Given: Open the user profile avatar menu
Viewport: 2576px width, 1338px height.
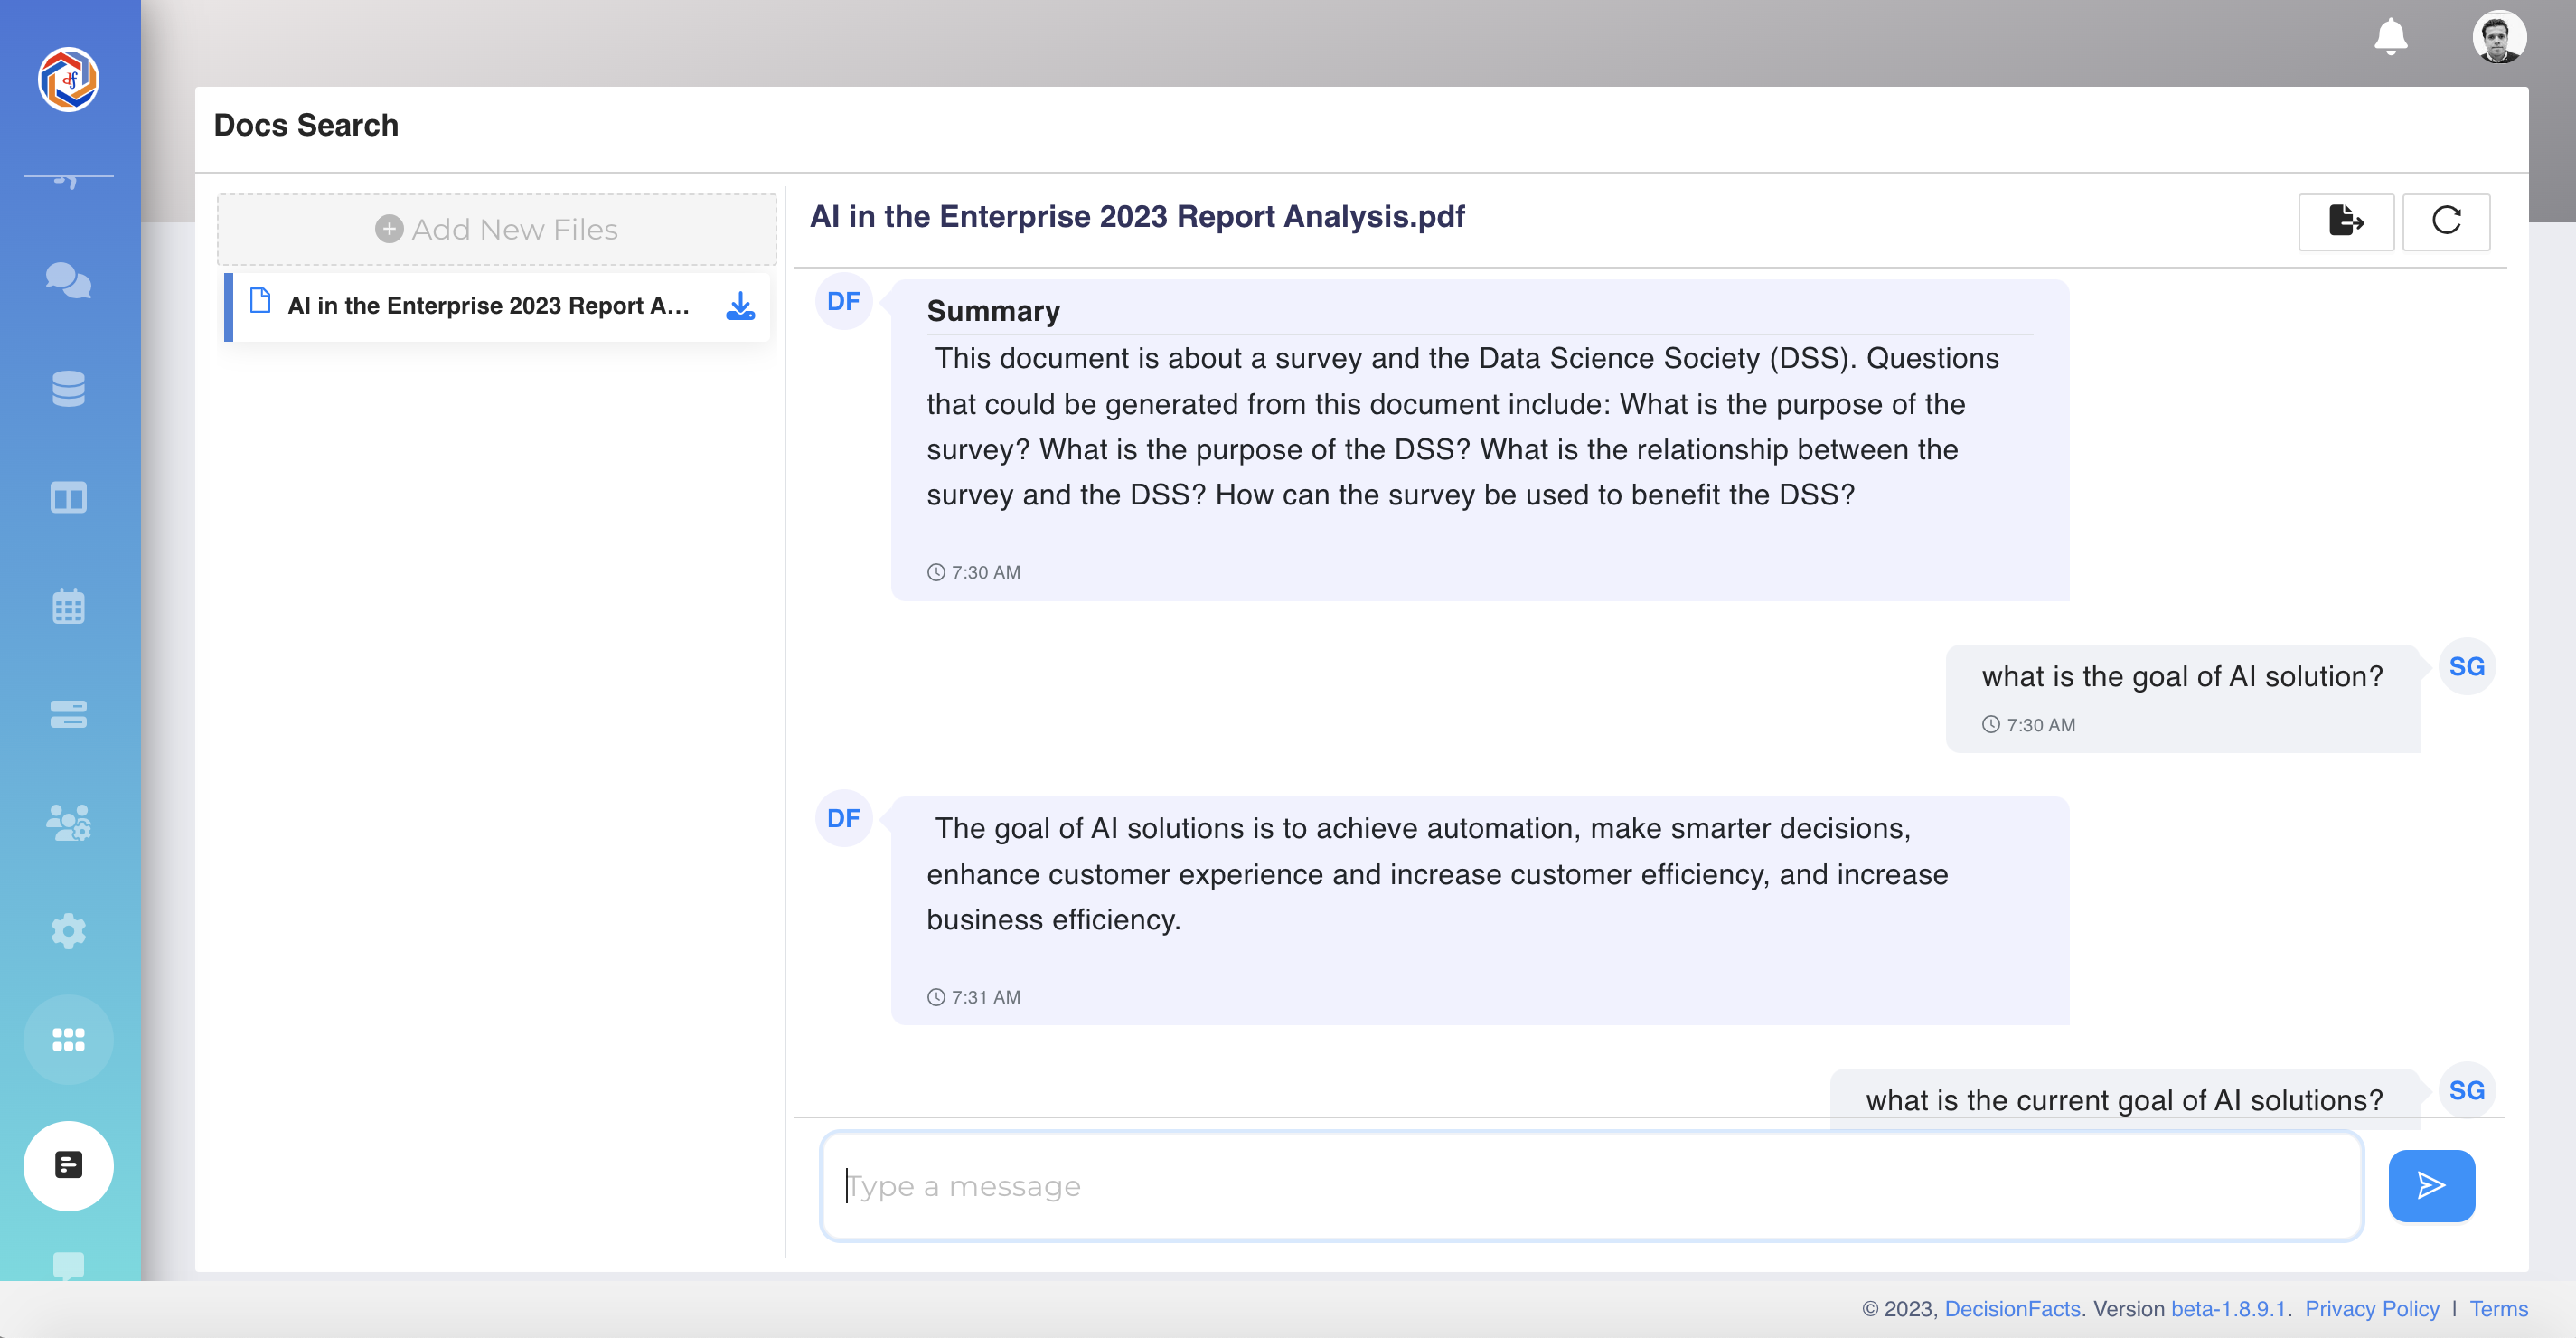Looking at the screenshot, I should [2498, 38].
